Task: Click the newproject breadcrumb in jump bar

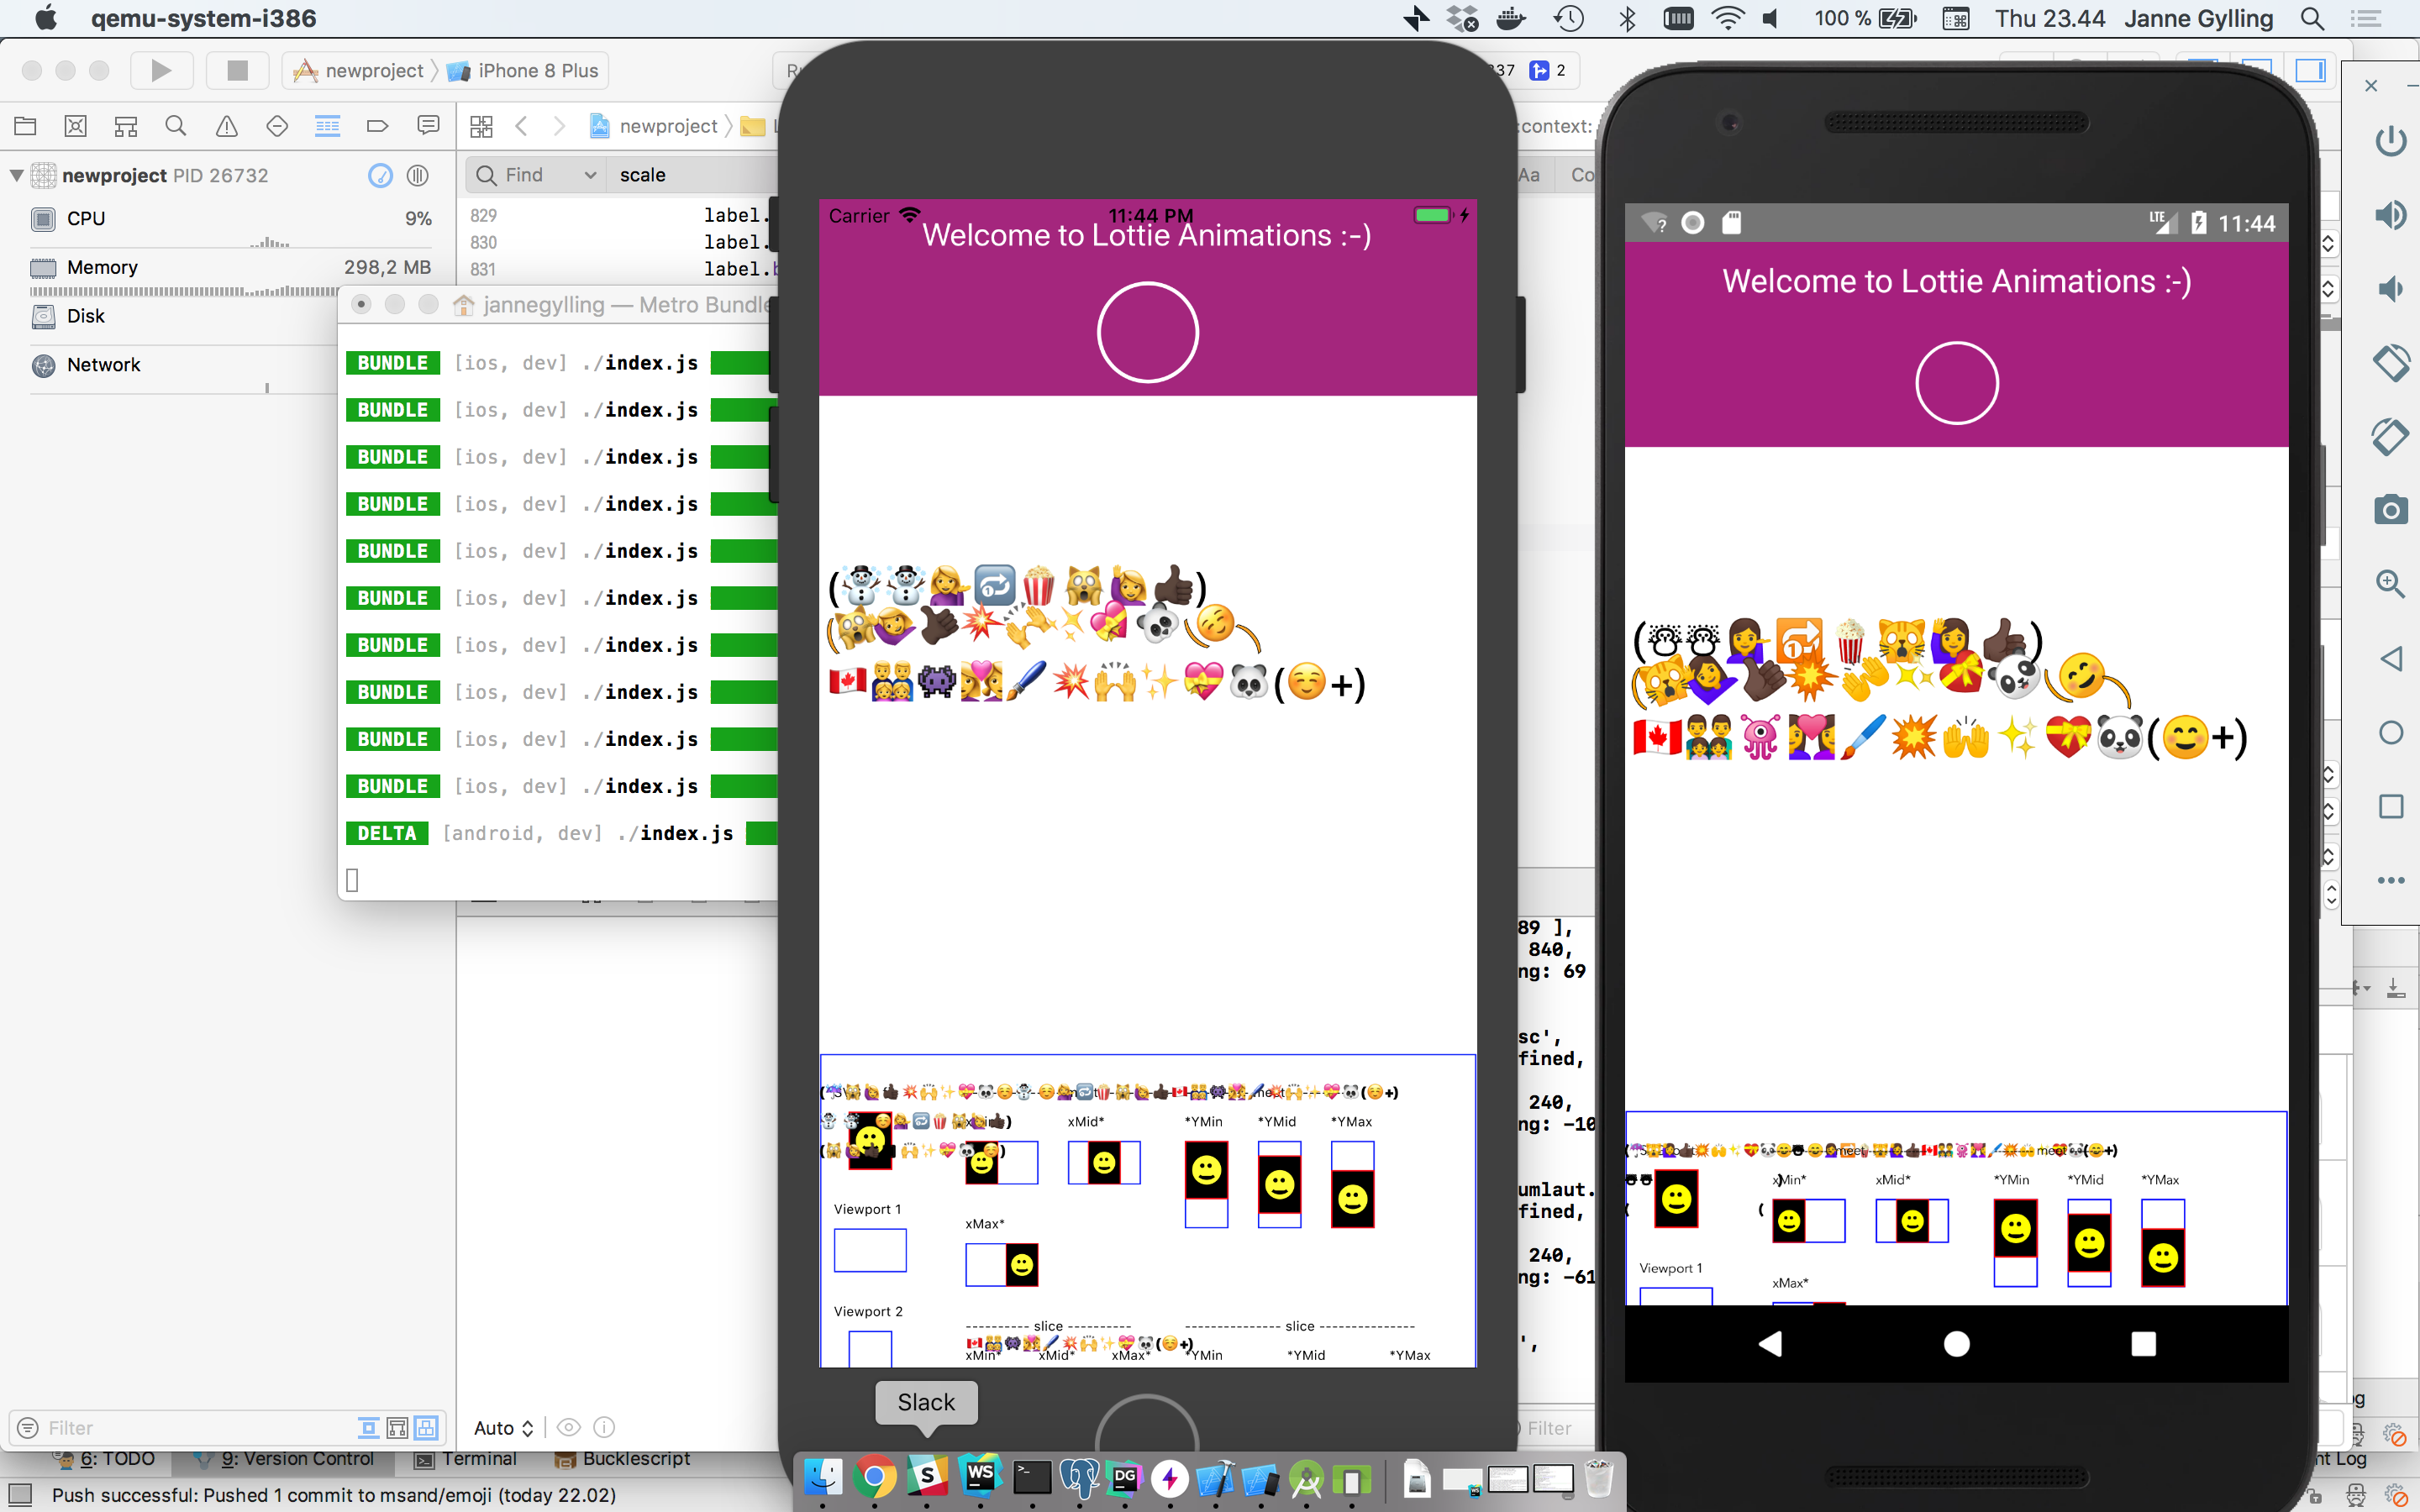Action: pos(655,126)
